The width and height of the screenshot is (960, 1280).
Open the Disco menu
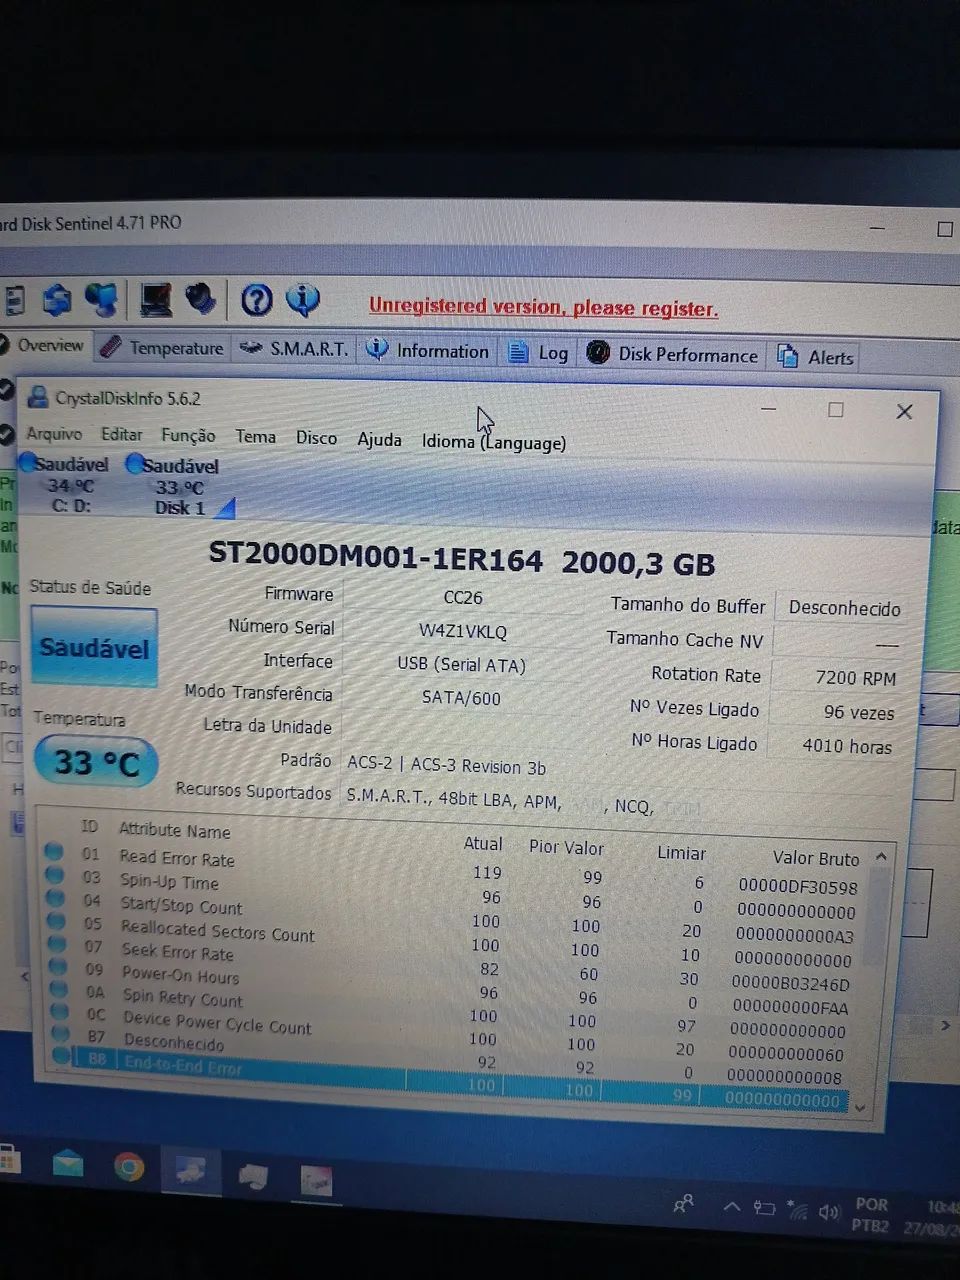point(316,437)
